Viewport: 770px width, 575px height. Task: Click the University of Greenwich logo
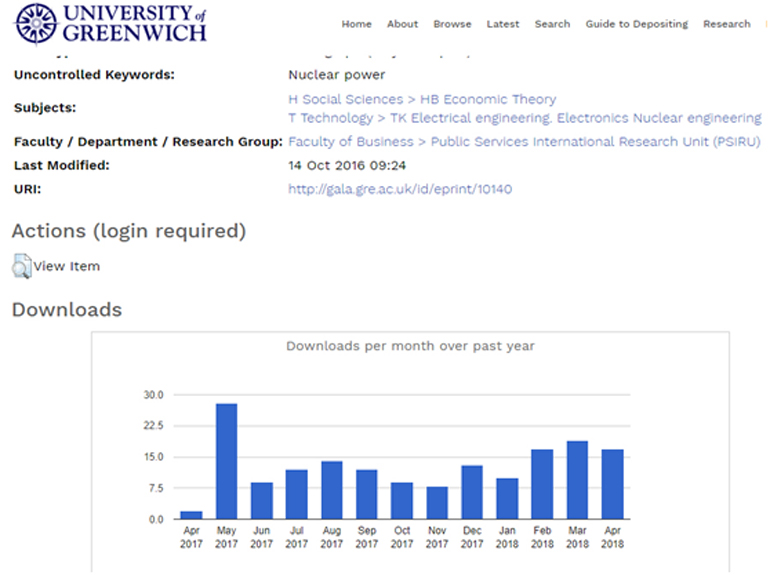[x=111, y=22]
